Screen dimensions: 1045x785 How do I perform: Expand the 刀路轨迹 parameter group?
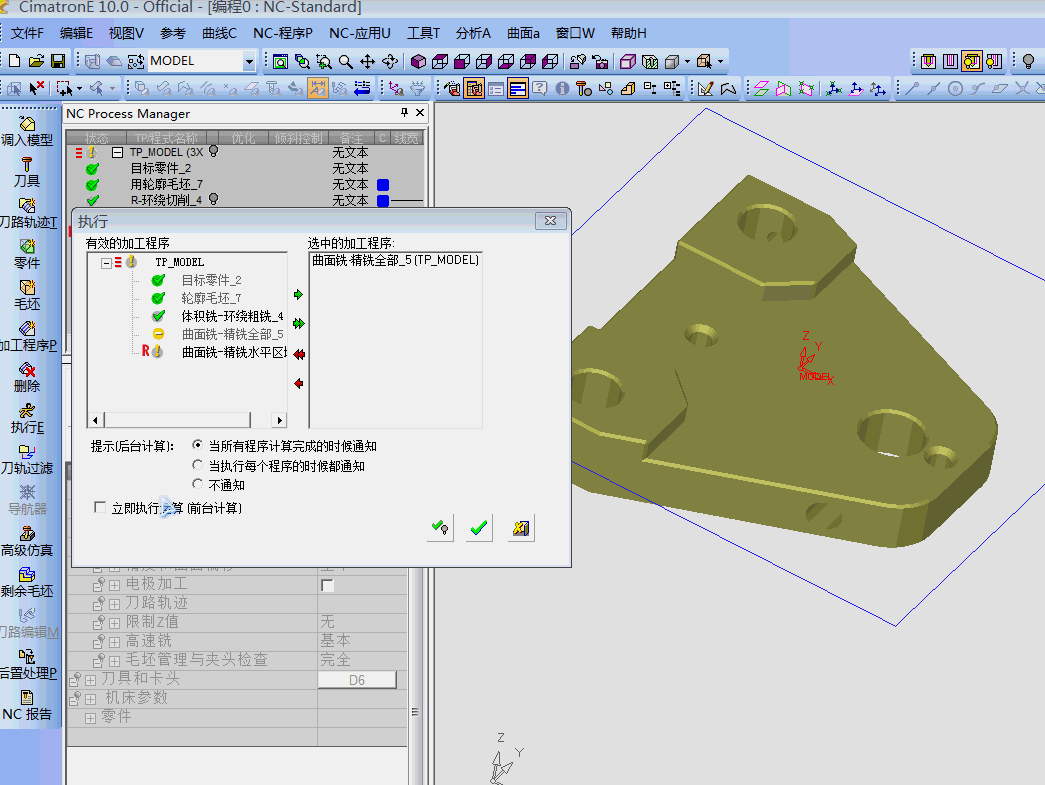coord(115,604)
